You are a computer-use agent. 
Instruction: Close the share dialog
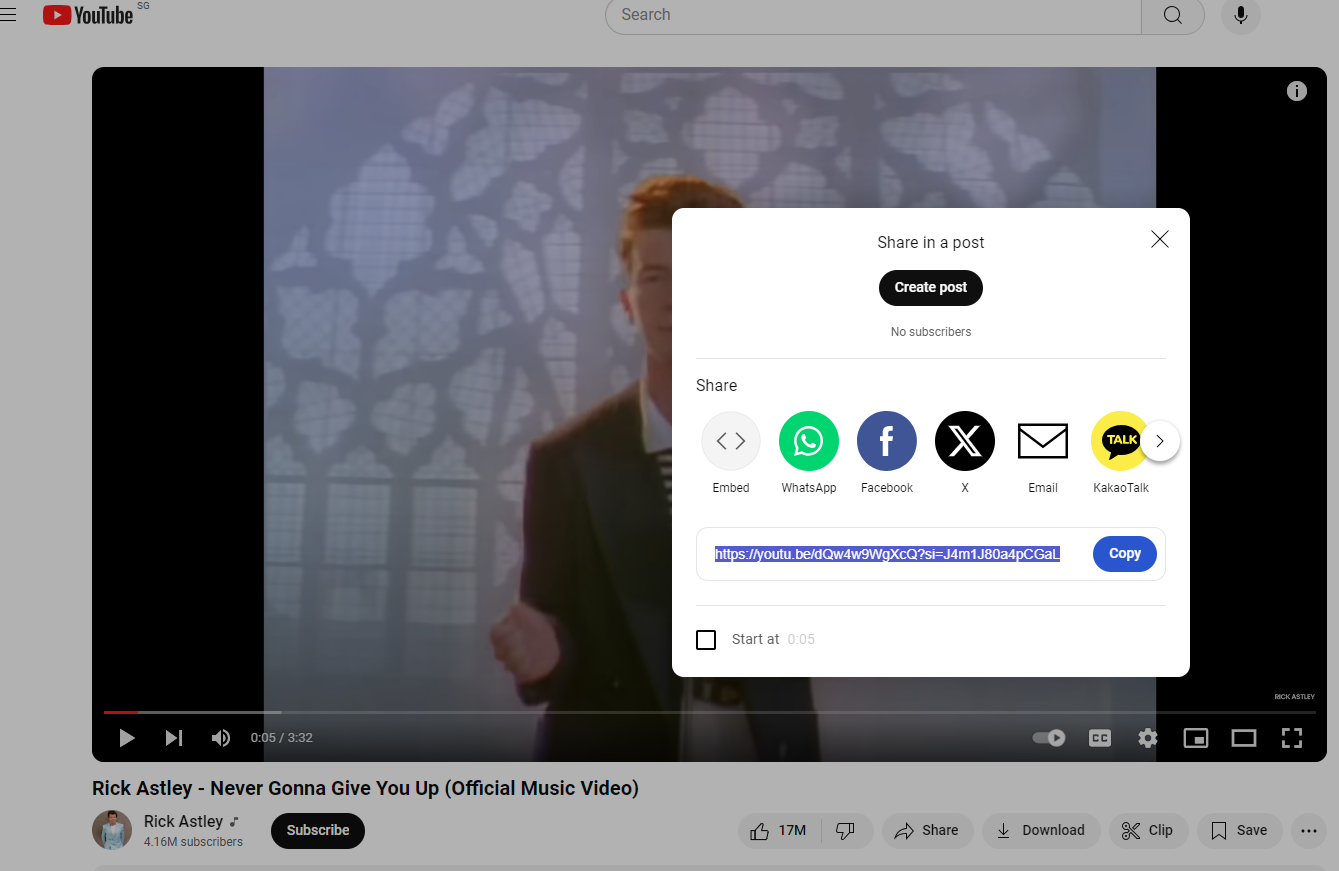pyautogui.click(x=1160, y=239)
